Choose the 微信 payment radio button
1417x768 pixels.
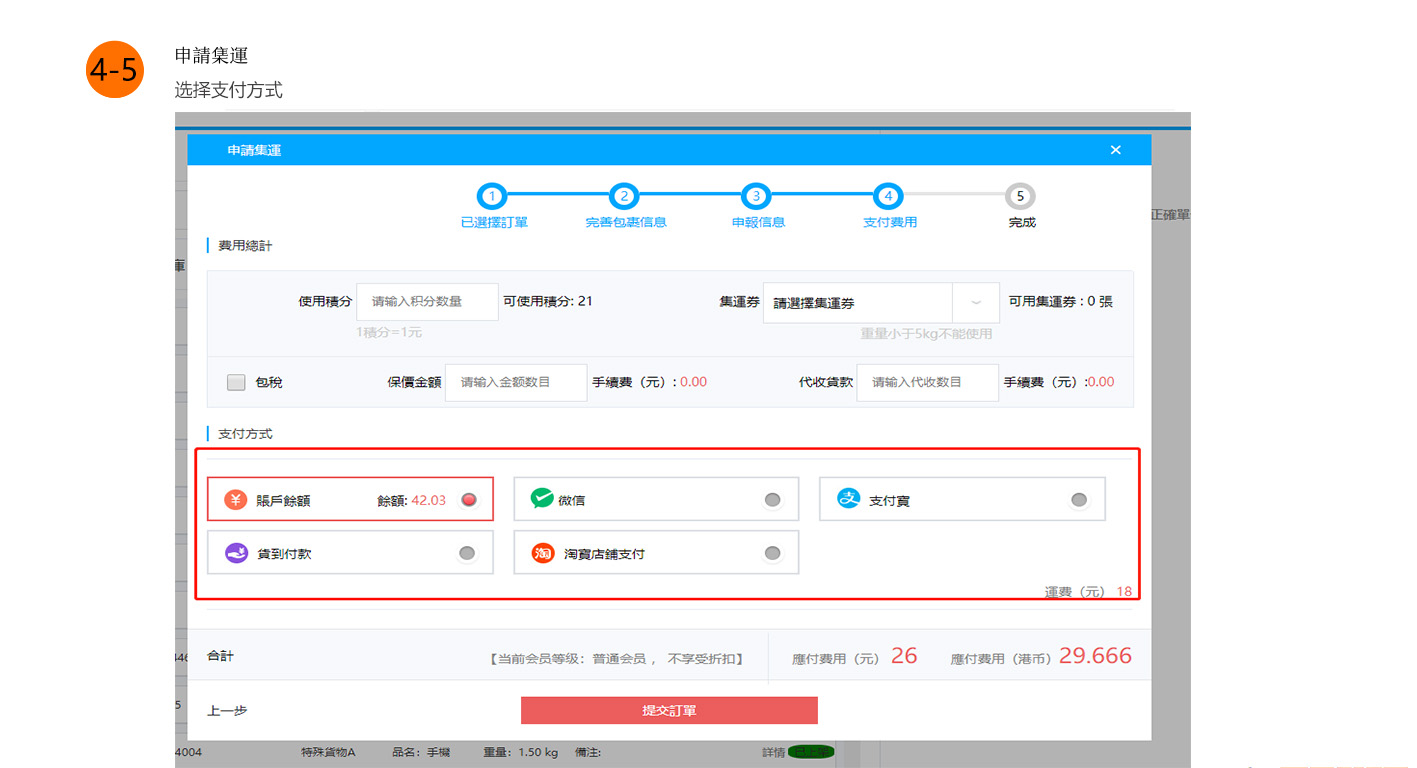click(x=772, y=500)
